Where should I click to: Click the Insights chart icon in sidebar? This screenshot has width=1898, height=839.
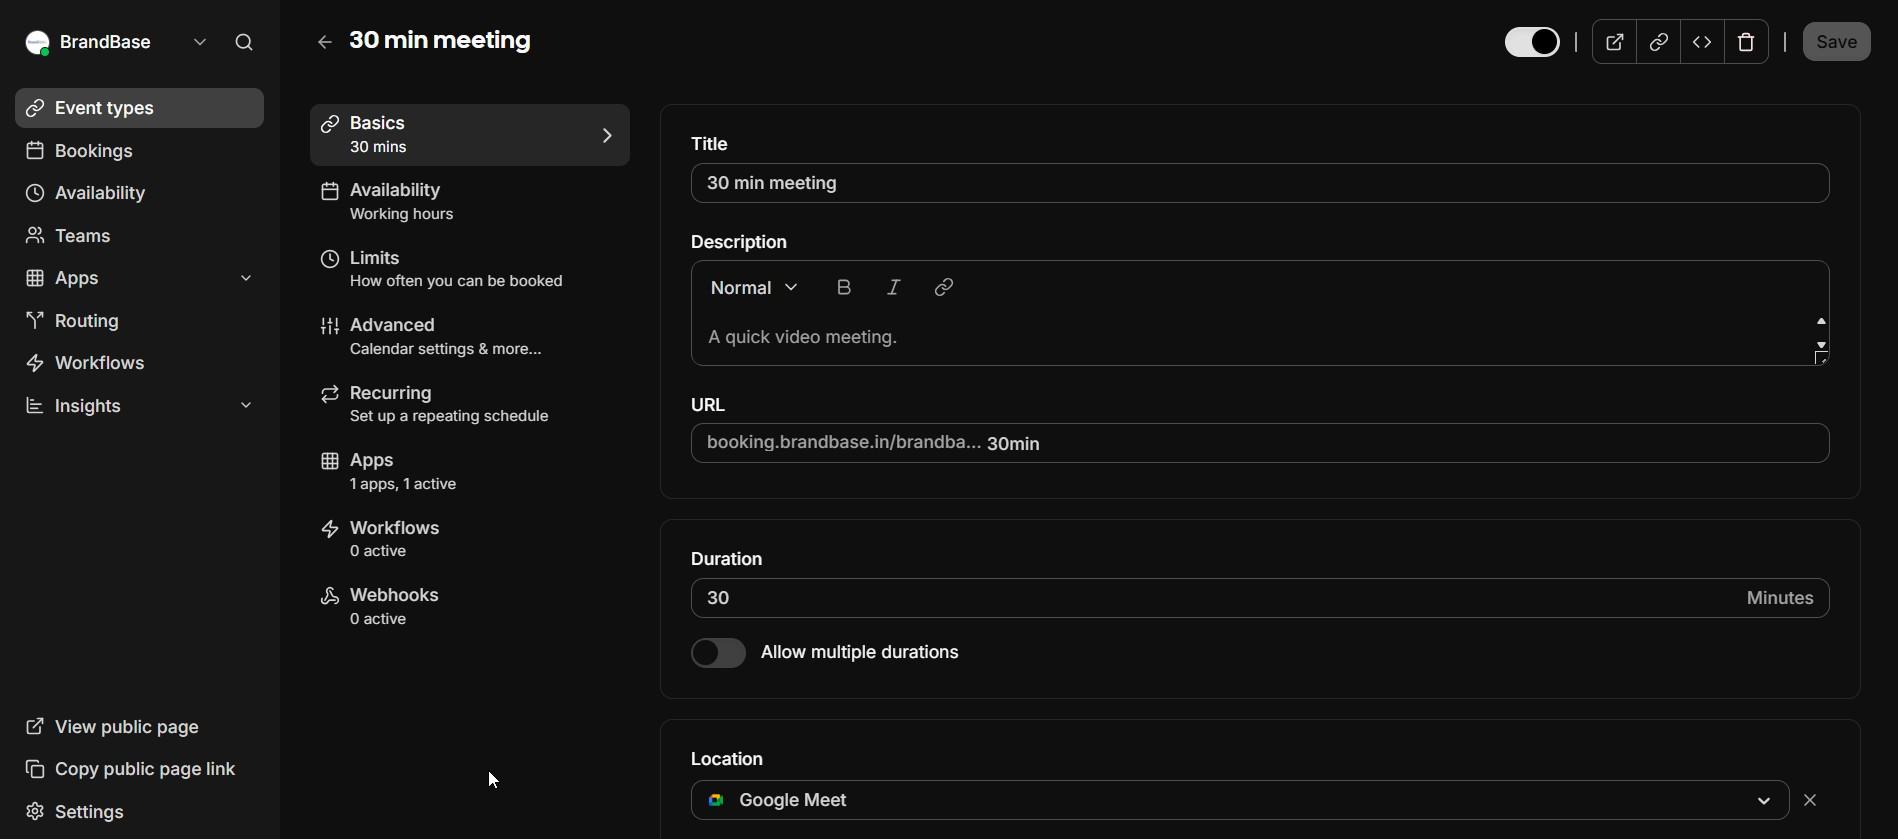coord(35,406)
